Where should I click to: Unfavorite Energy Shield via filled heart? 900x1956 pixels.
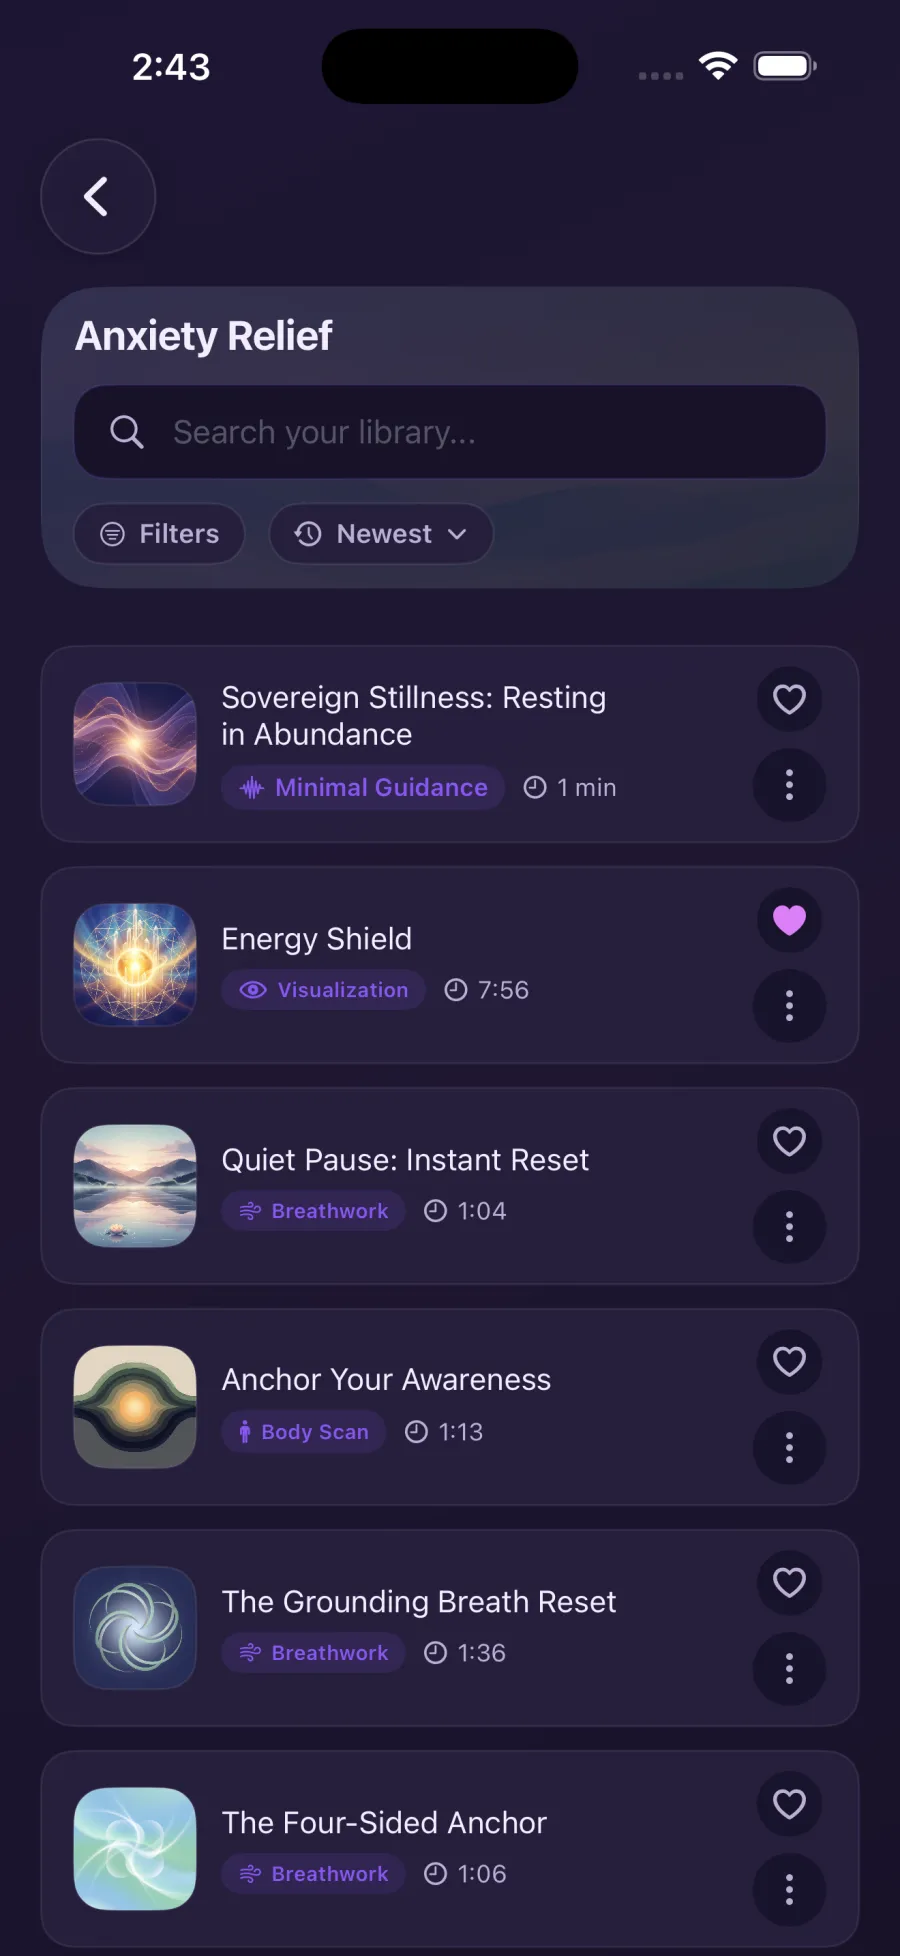789,920
